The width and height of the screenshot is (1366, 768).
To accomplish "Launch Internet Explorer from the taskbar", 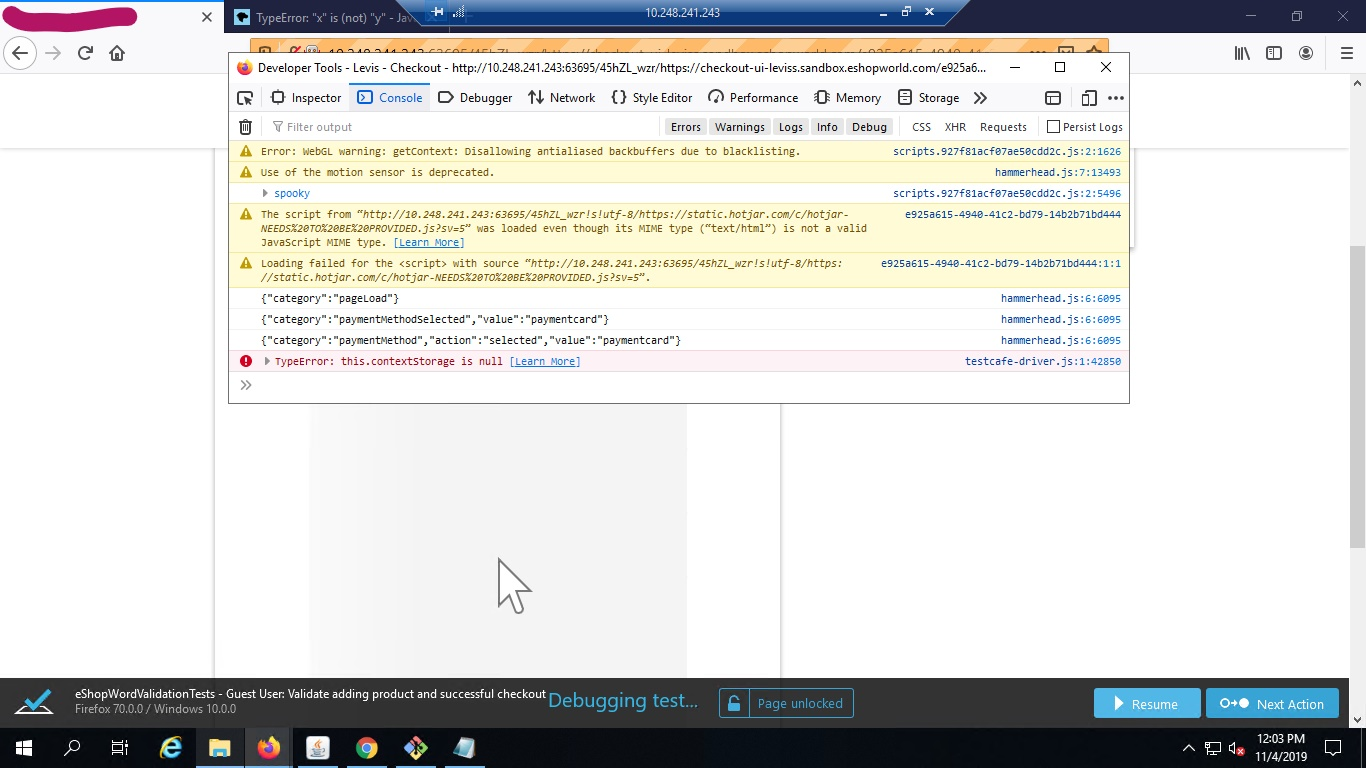I will point(171,748).
